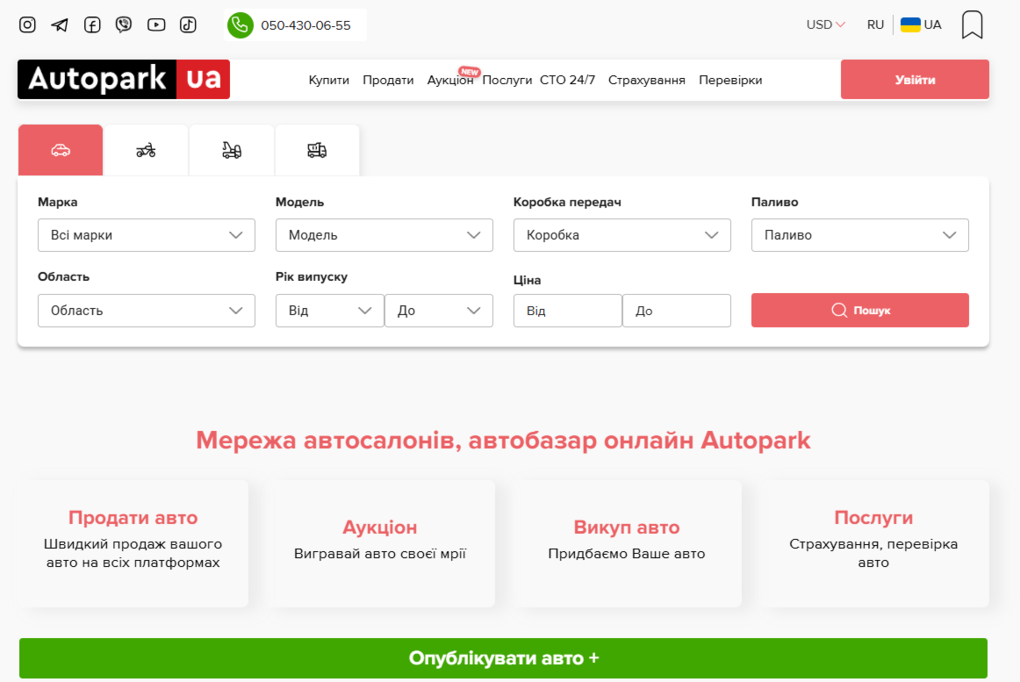Click the green Опублікувати авто button
The width and height of the screenshot is (1020, 682).
(x=503, y=658)
